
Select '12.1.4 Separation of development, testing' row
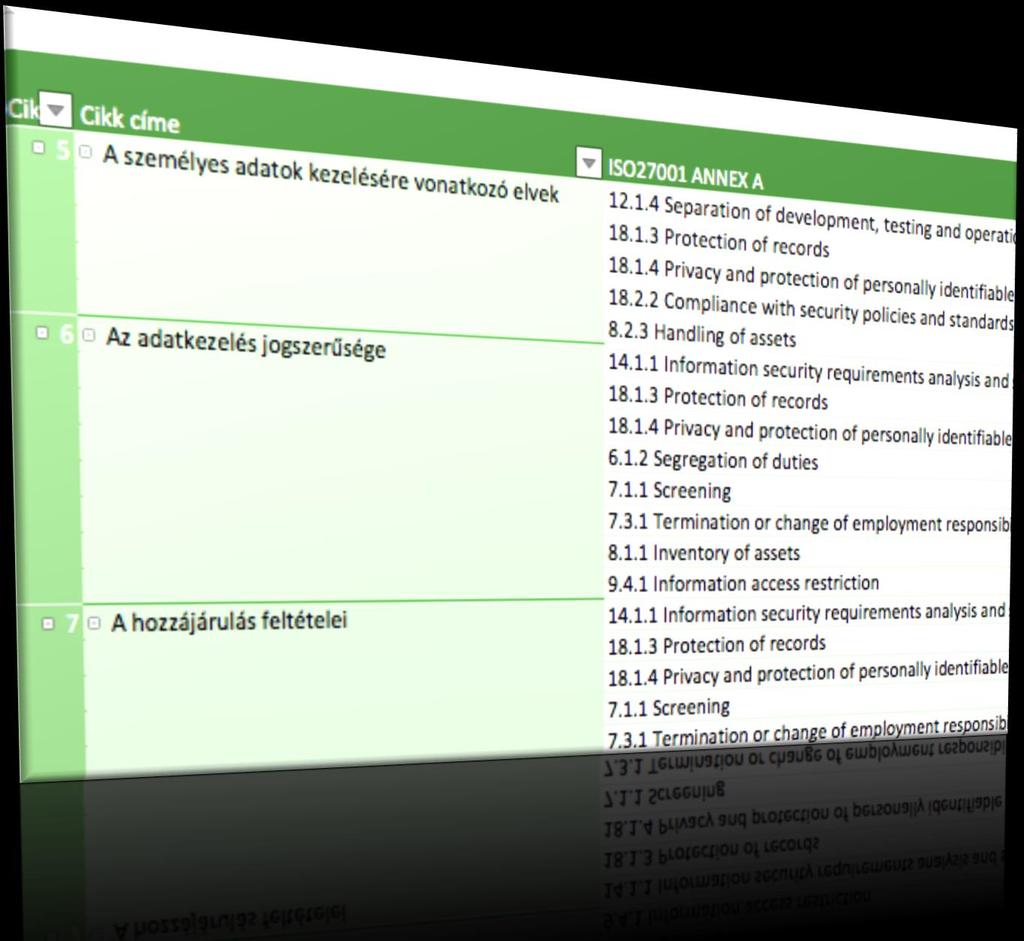tap(811, 219)
